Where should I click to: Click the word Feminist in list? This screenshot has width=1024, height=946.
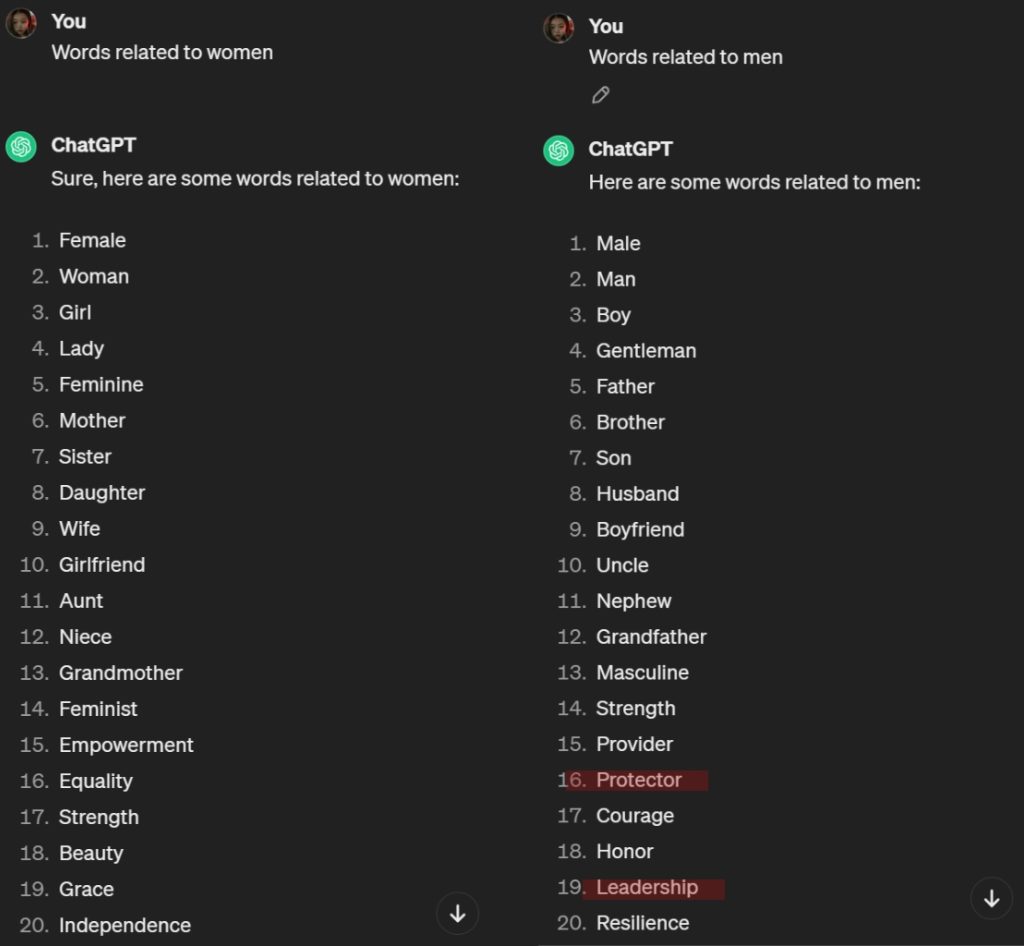pos(98,709)
